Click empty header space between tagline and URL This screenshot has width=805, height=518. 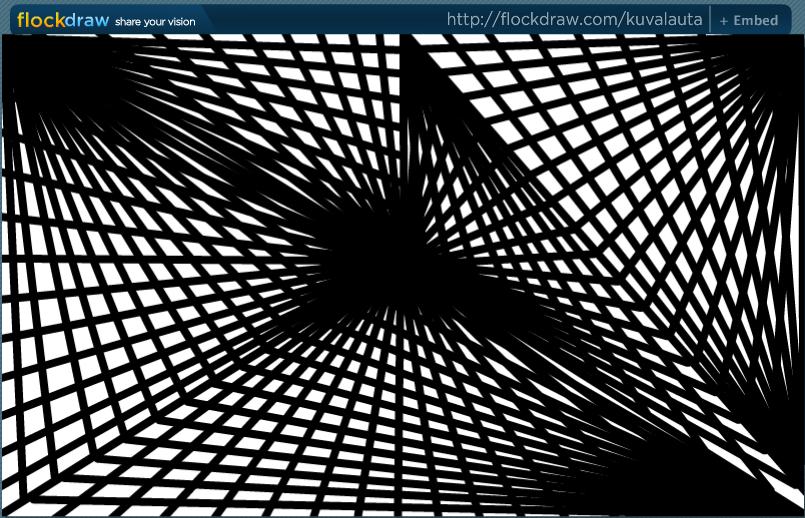(320, 20)
